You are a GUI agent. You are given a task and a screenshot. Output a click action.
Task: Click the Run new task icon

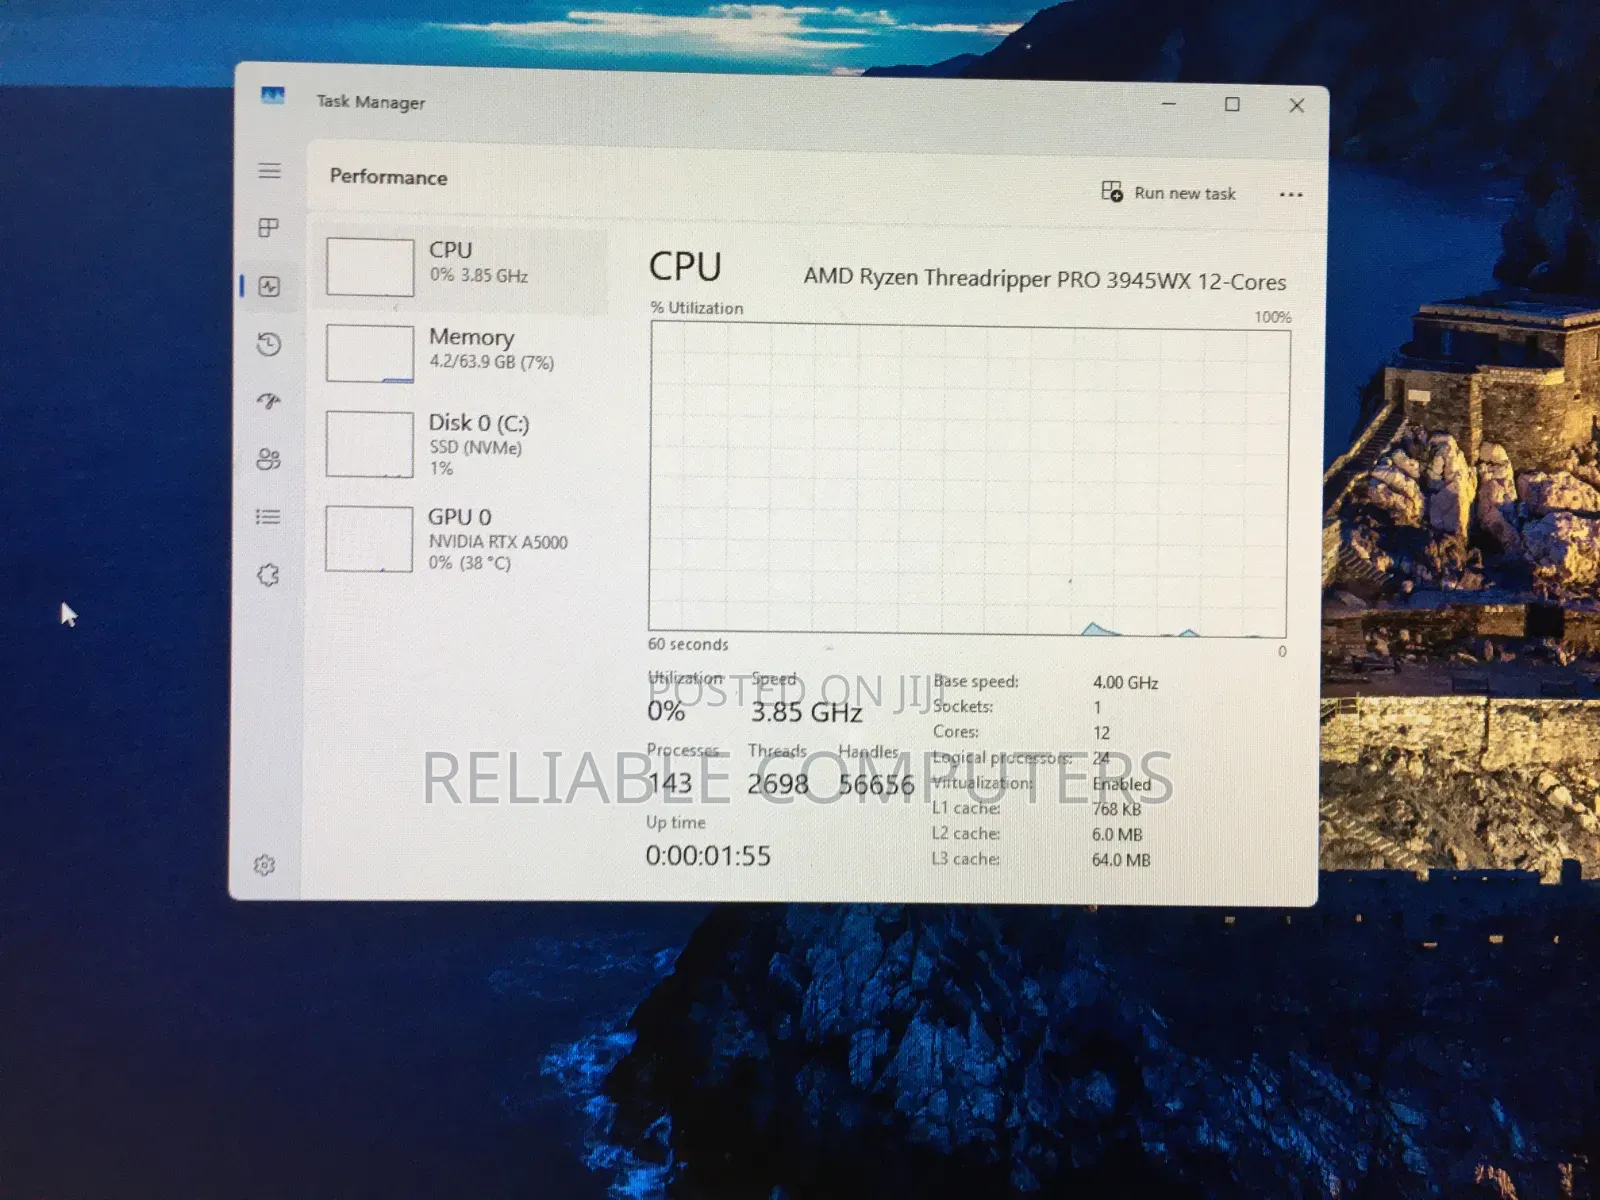click(1112, 191)
